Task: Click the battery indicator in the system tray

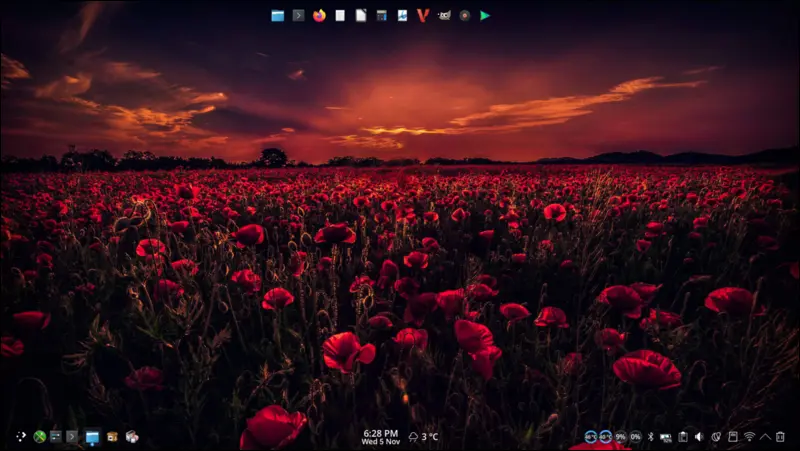Action: [666, 437]
